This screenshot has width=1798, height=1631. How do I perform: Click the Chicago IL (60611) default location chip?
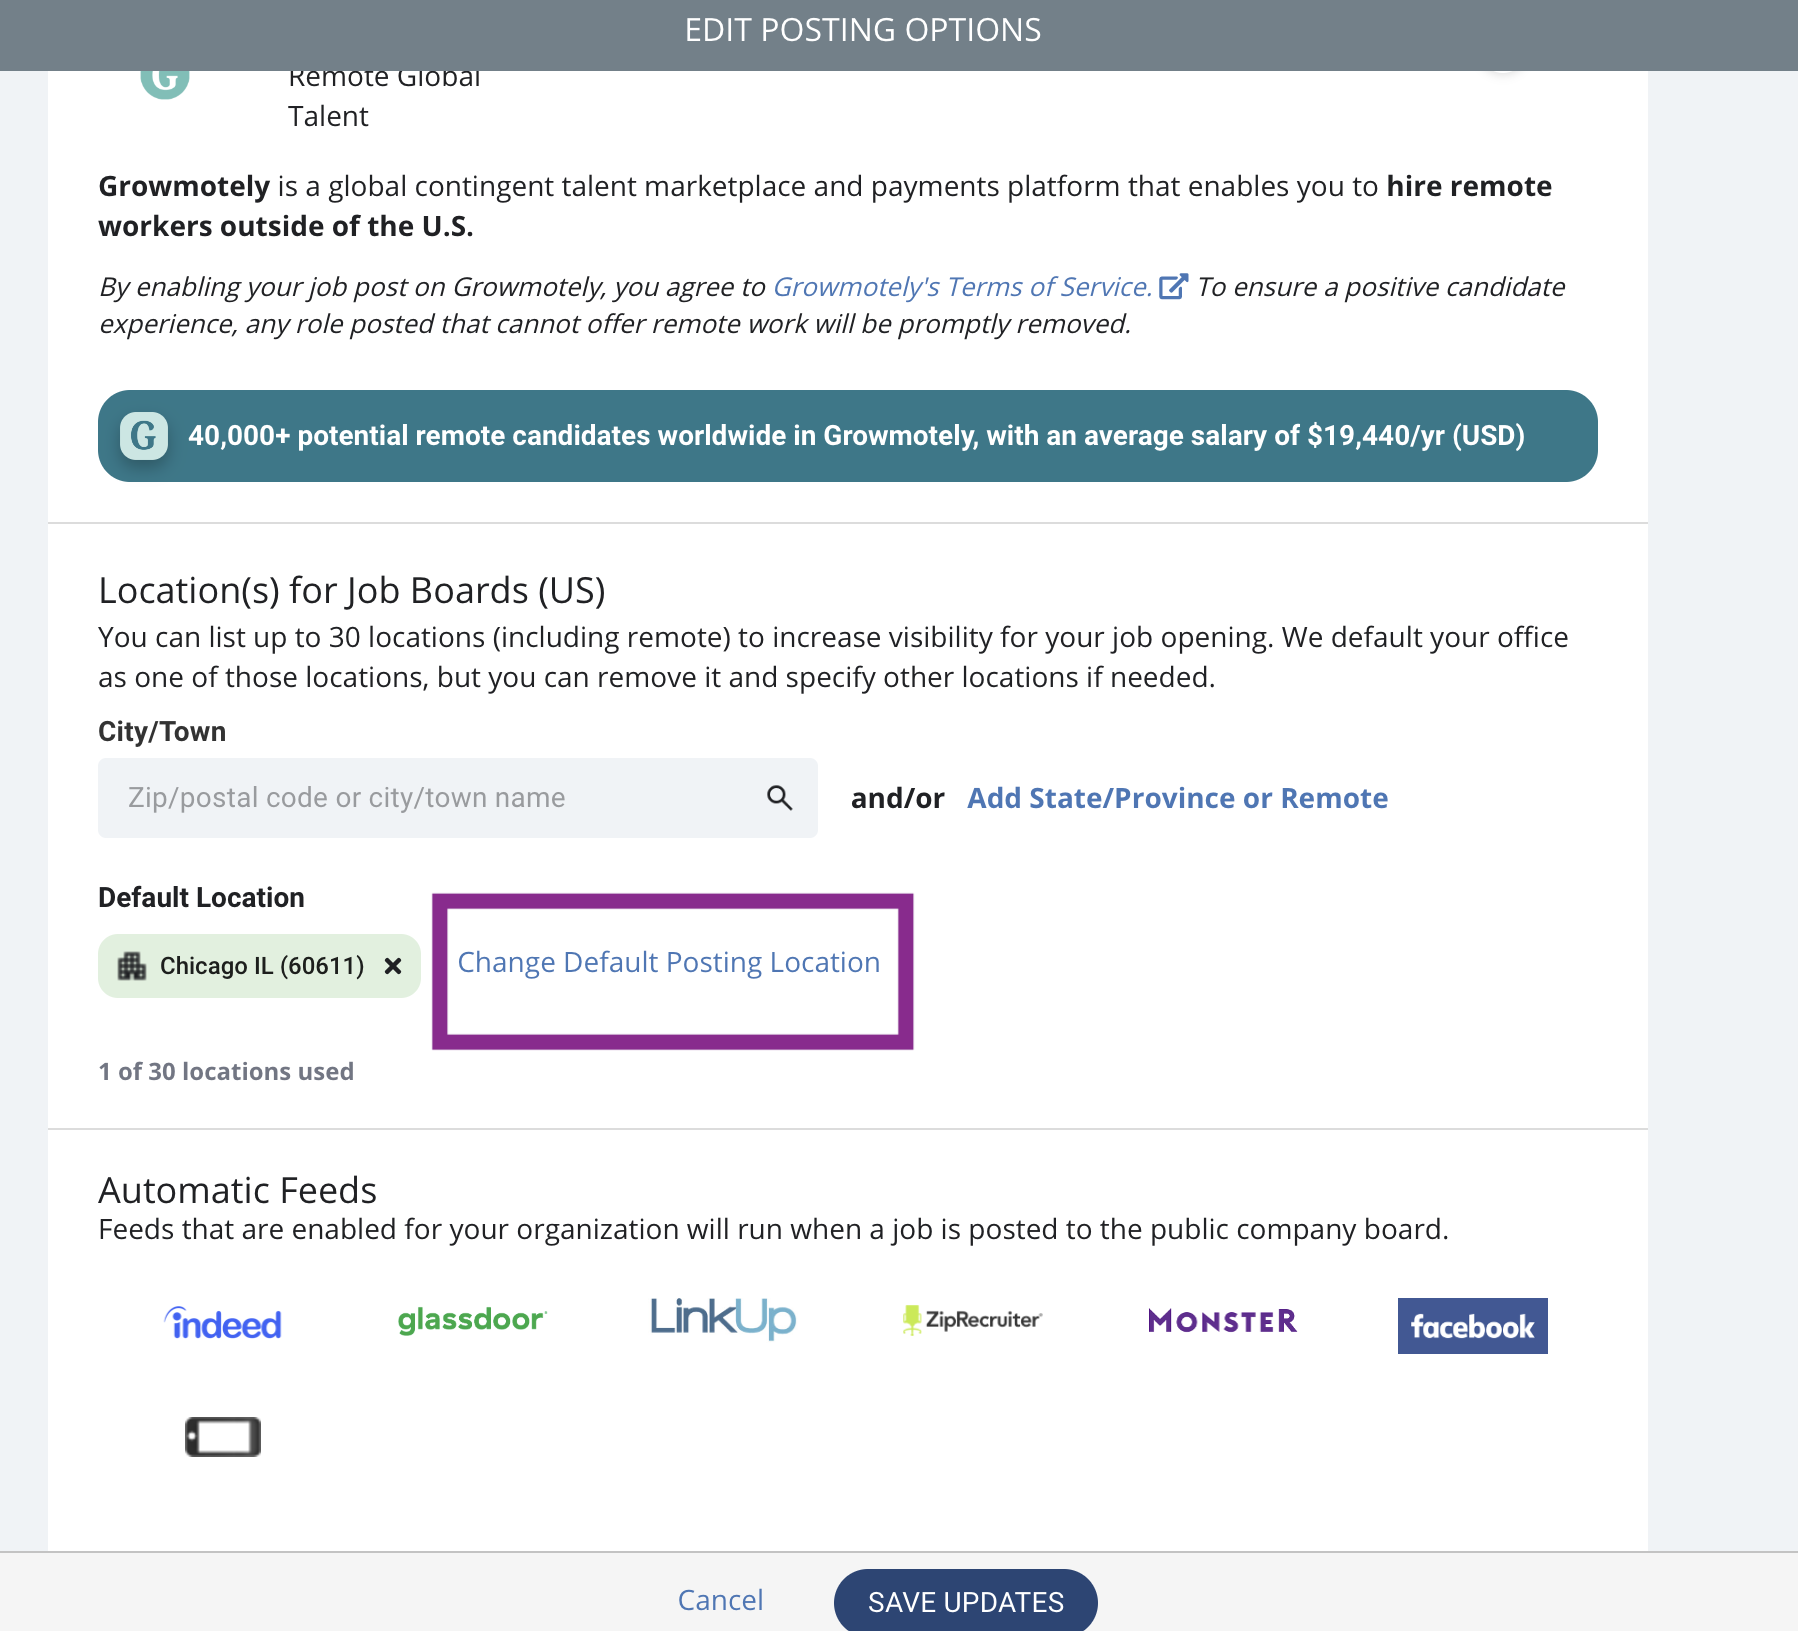(259, 966)
